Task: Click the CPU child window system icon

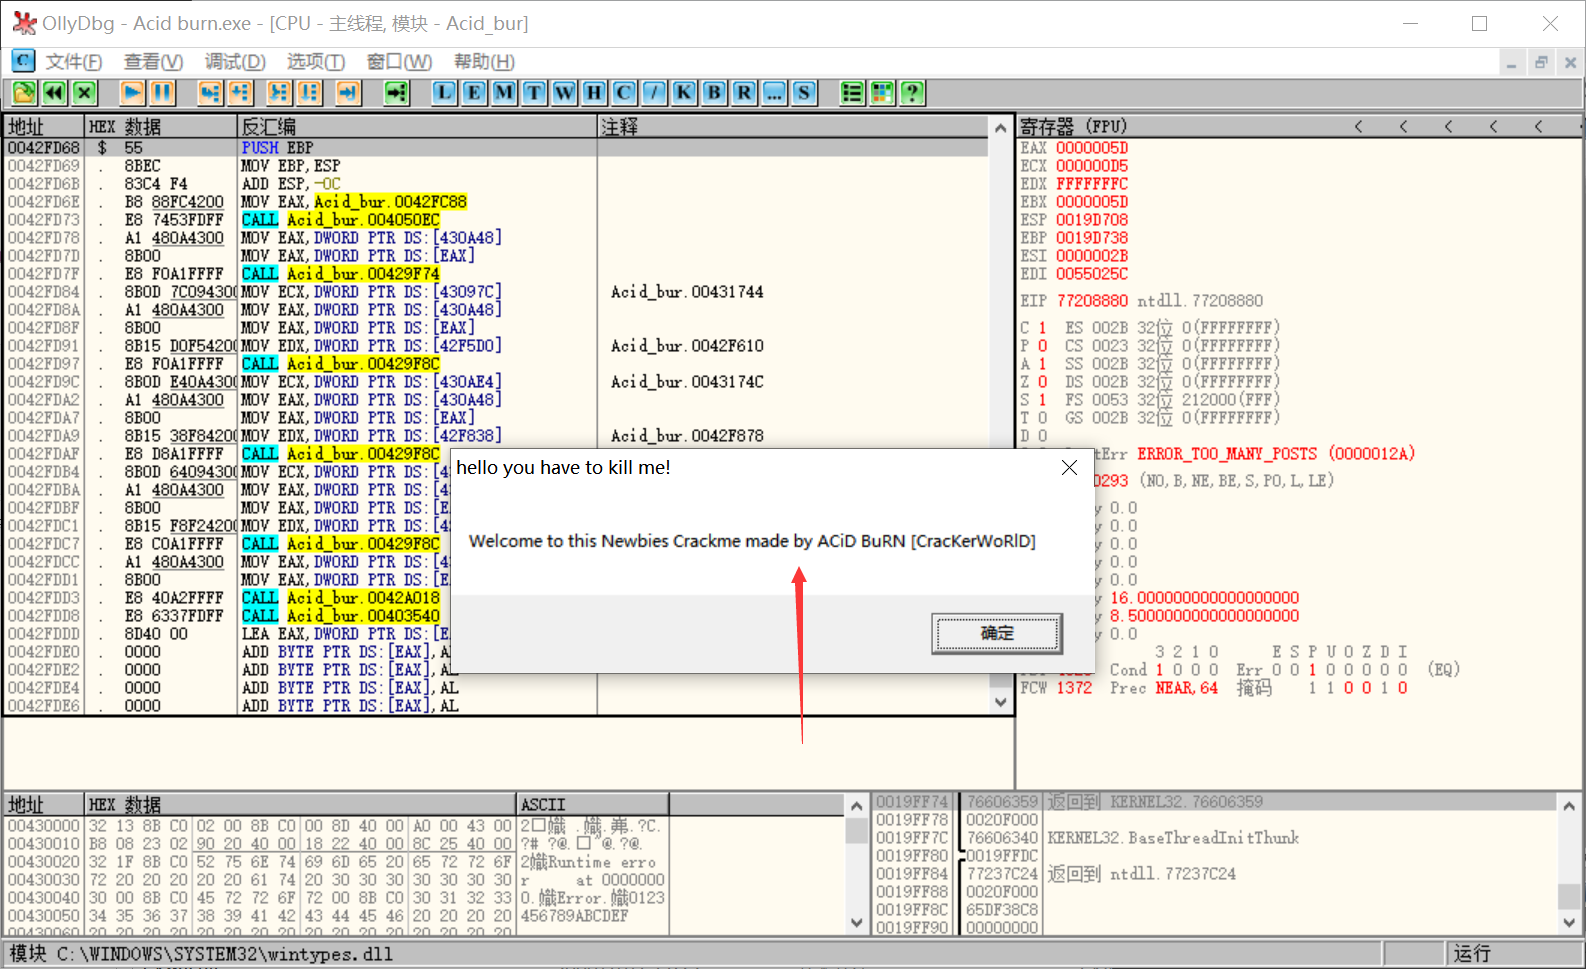Action: pyautogui.click(x=23, y=61)
